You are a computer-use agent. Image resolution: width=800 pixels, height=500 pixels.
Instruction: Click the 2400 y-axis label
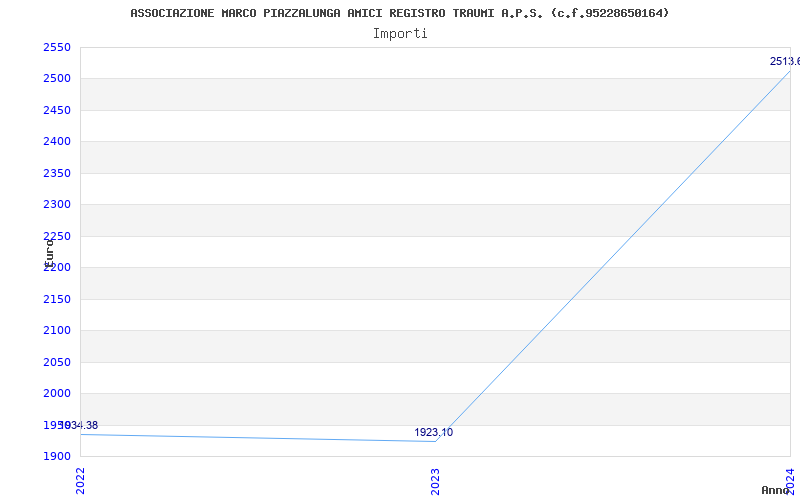coord(57,141)
